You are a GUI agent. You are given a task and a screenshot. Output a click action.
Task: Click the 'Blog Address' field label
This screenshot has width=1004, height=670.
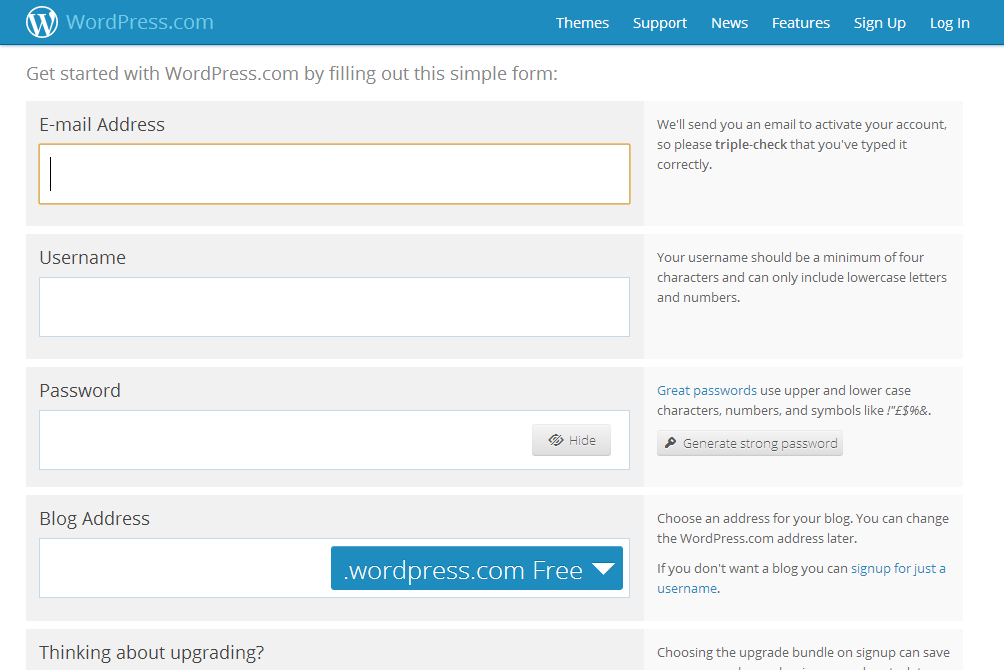(x=95, y=519)
